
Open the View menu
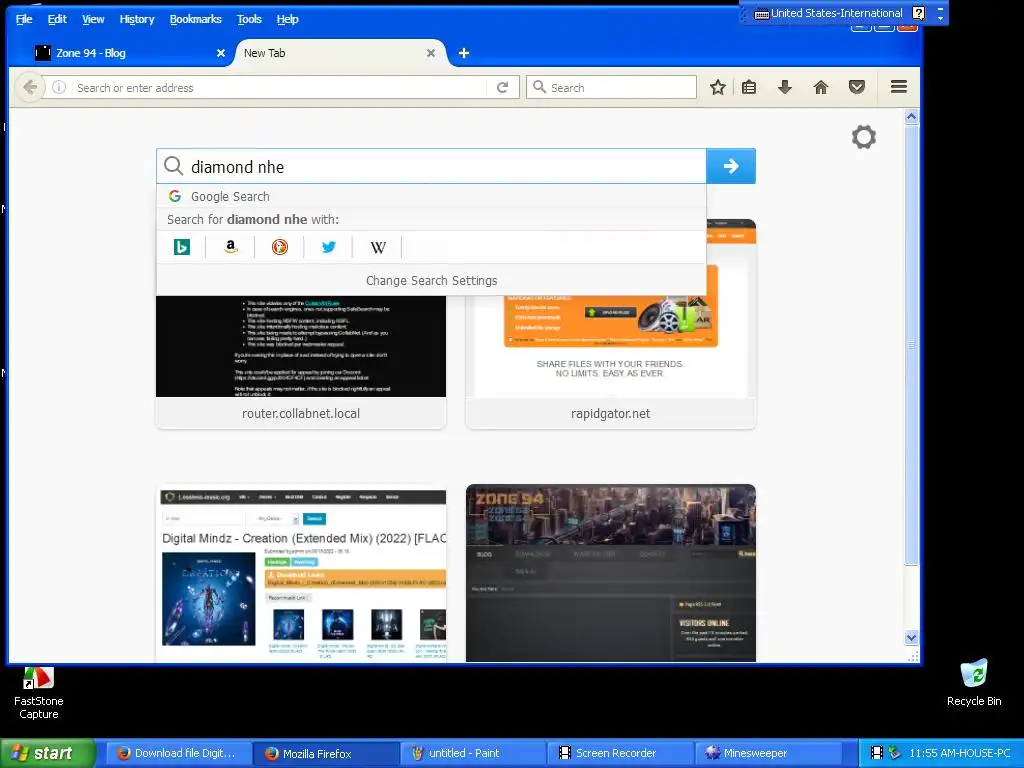(93, 19)
